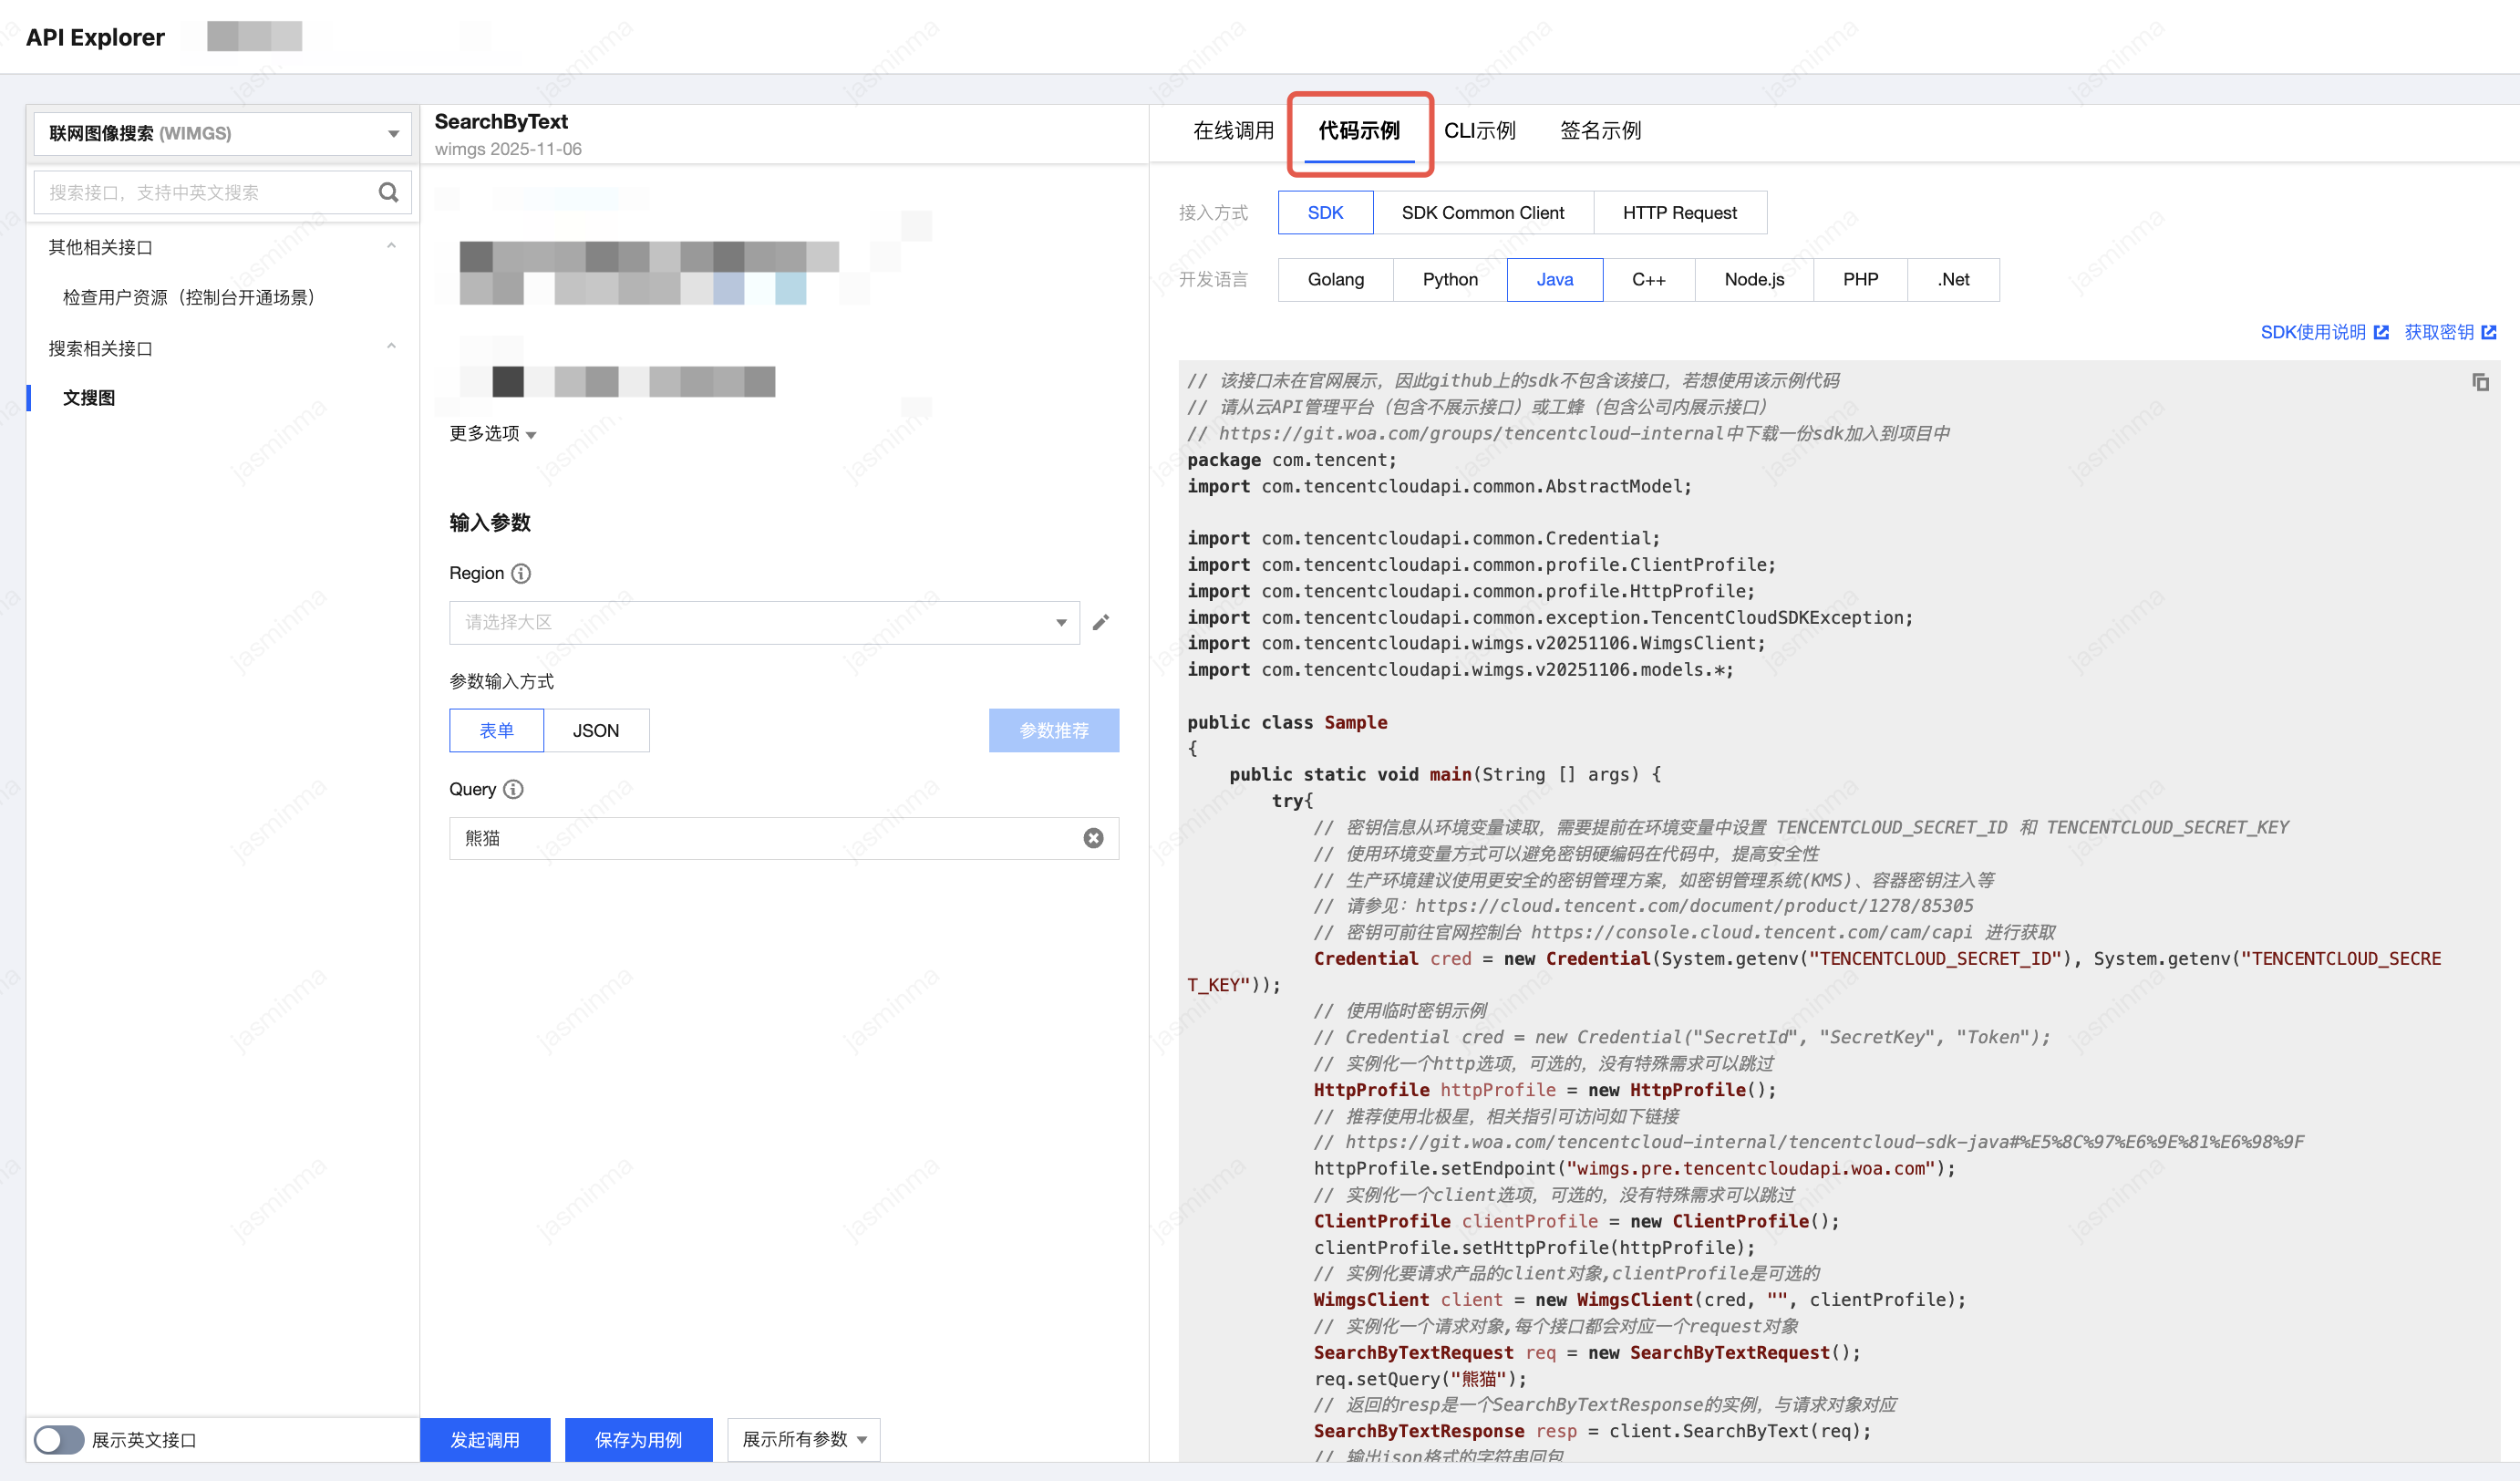This screenshot has height=1481, width=2520.
Task: Copy code with the copy icon
Action: [x=2480, y=382]
